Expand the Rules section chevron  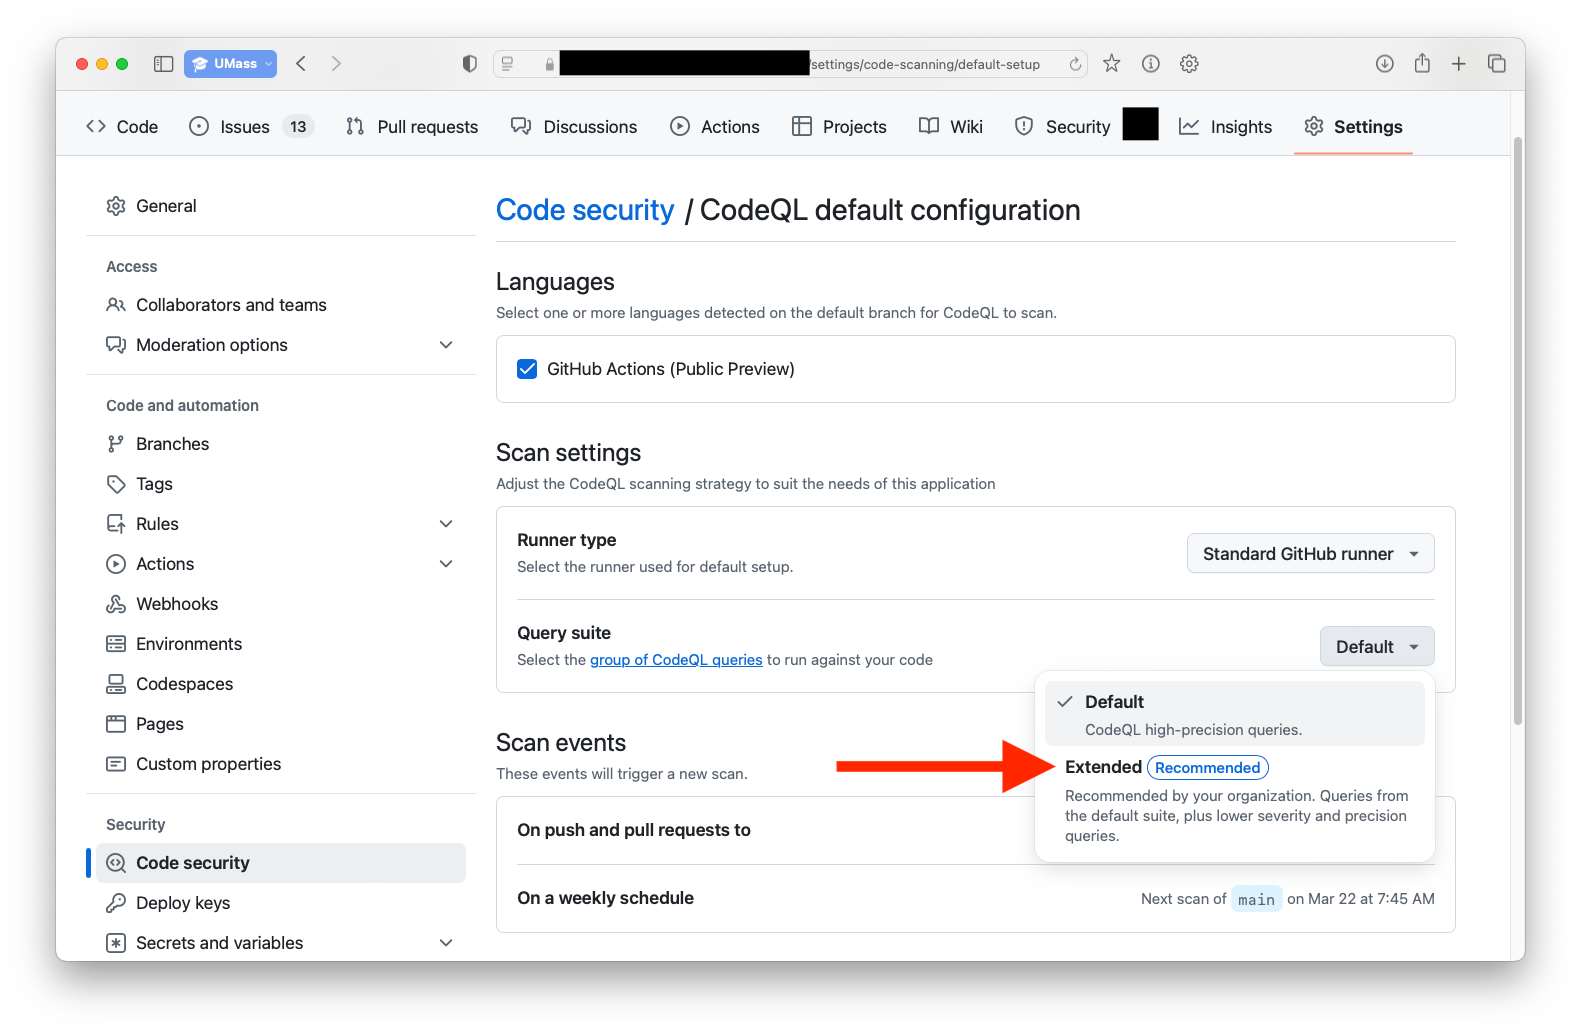point(446,524)
